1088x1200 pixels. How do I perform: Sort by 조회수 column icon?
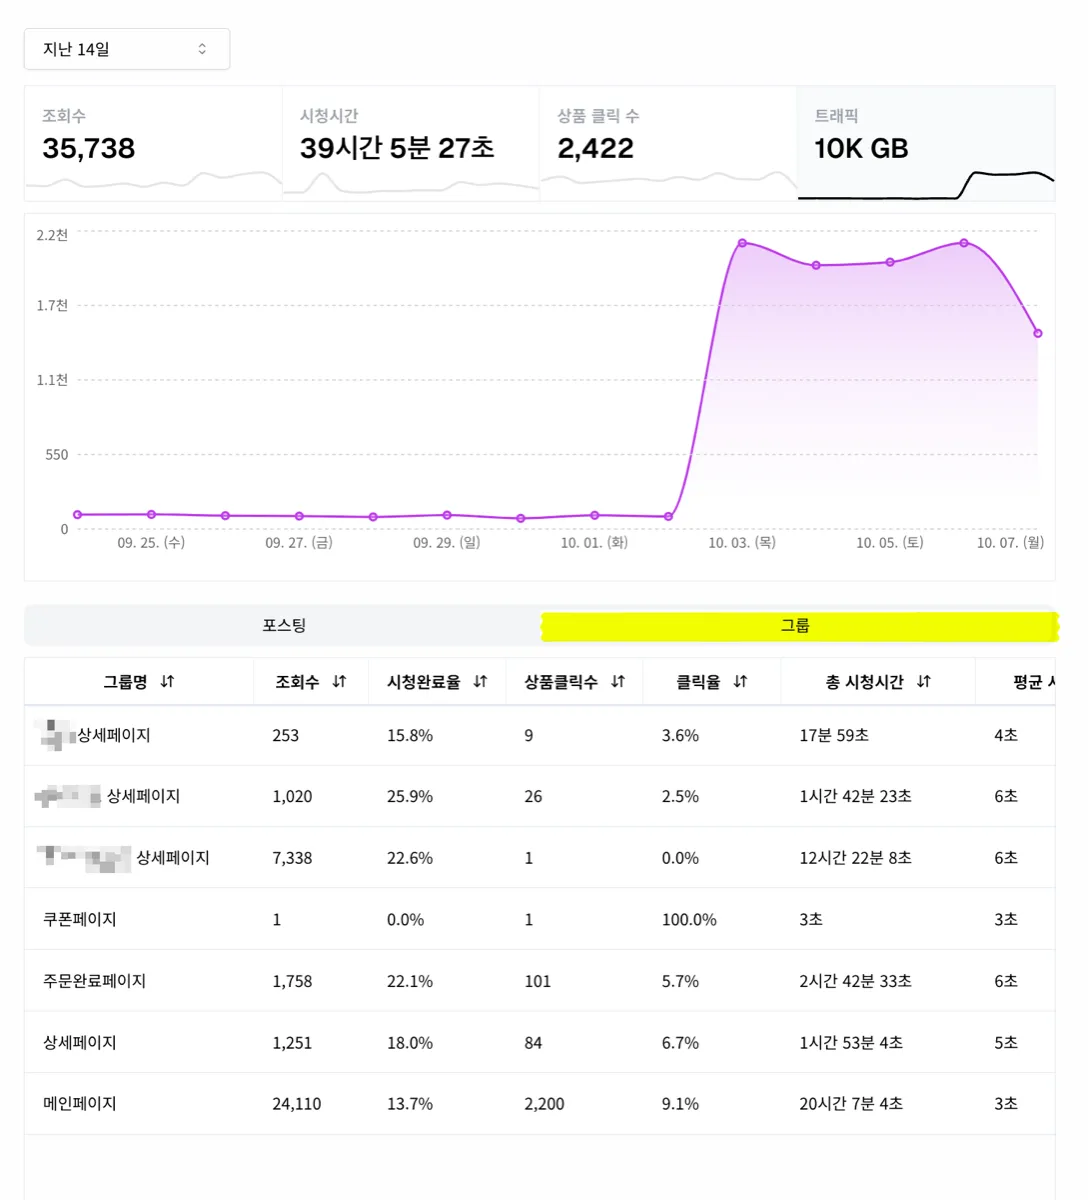tap(339, 682)
